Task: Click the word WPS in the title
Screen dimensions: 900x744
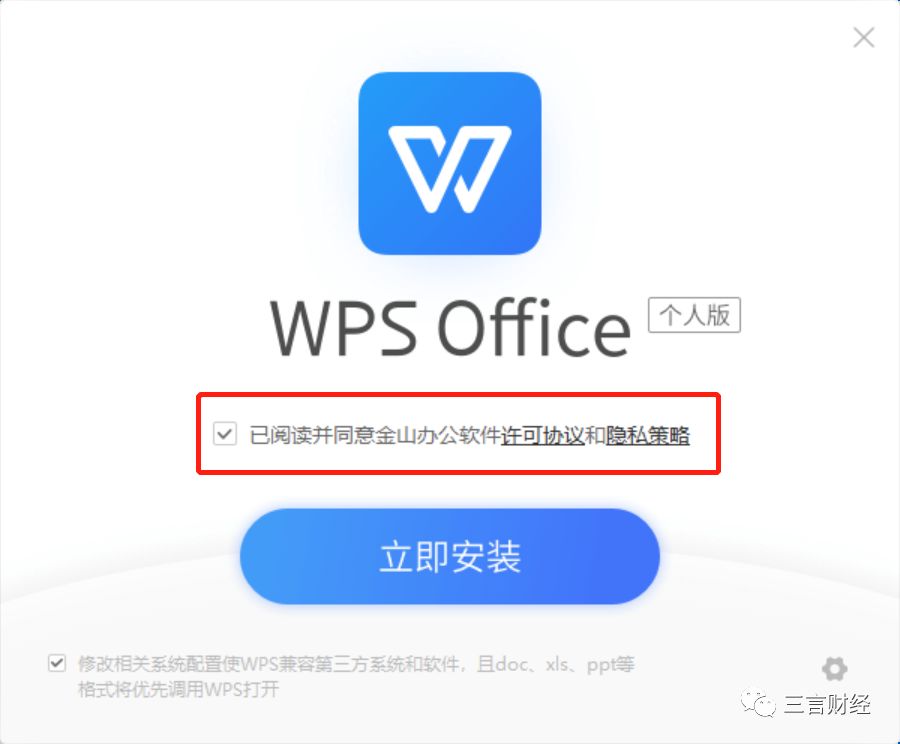Action: 343,329
